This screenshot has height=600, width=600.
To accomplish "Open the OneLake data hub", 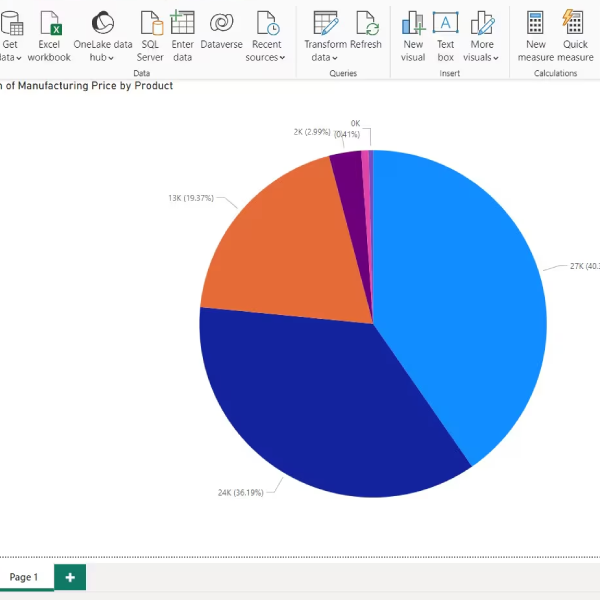I will tap(103, 36).
